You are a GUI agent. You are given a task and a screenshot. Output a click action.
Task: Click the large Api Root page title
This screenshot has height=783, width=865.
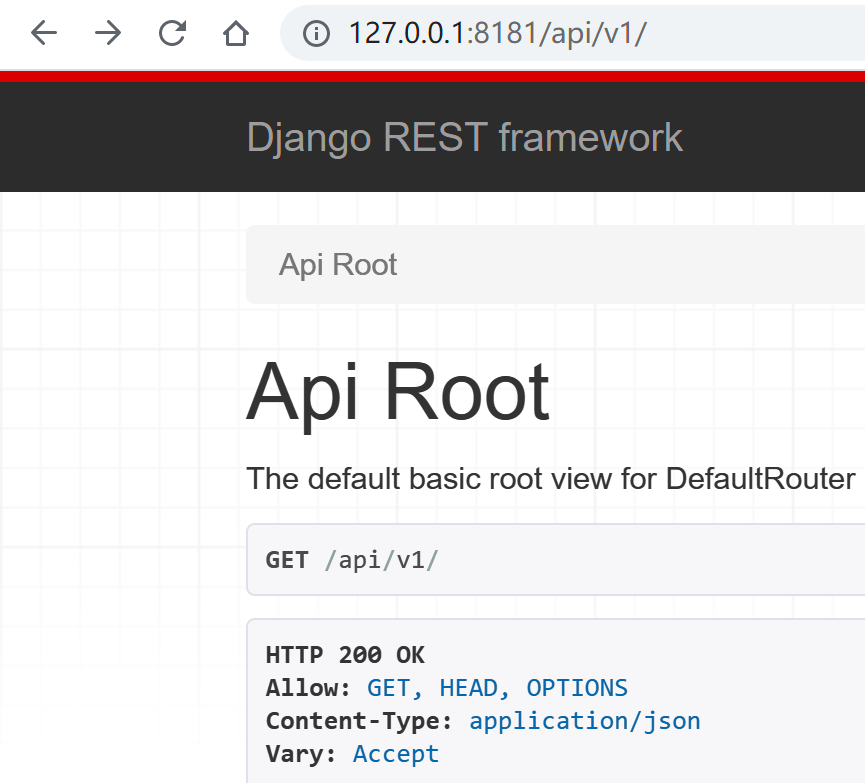click(398, 390)
